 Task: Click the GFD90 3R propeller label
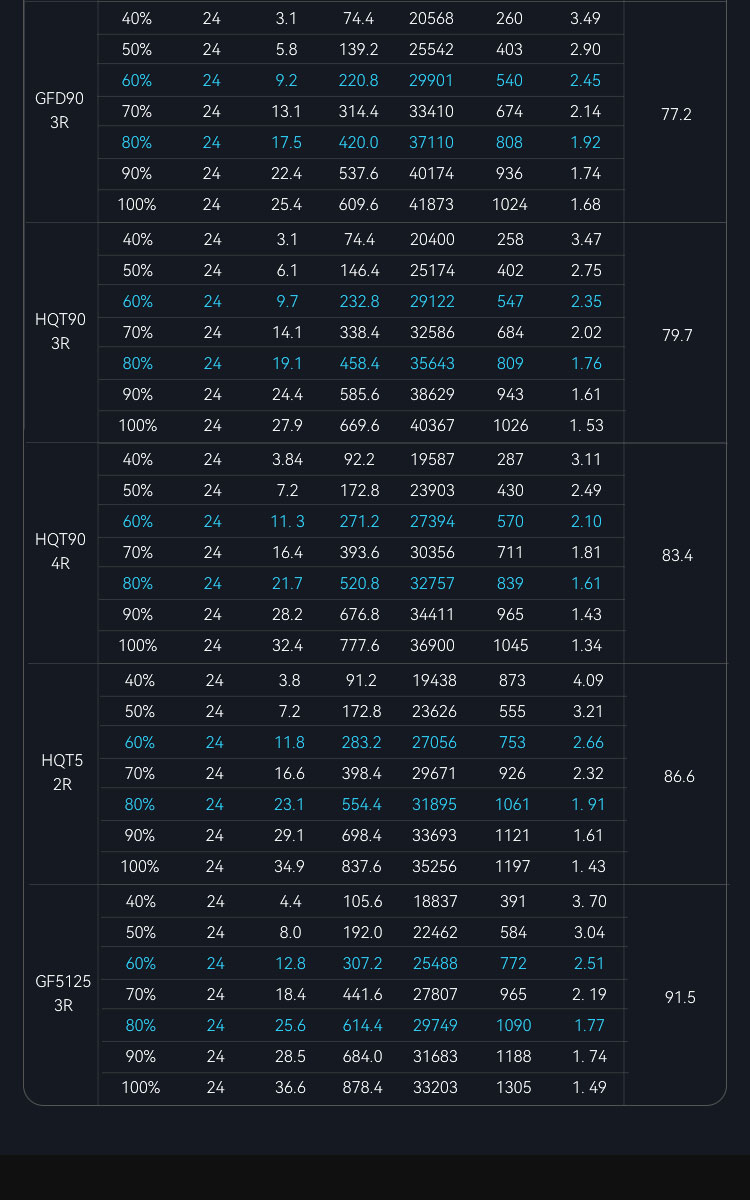pos(60,111)
